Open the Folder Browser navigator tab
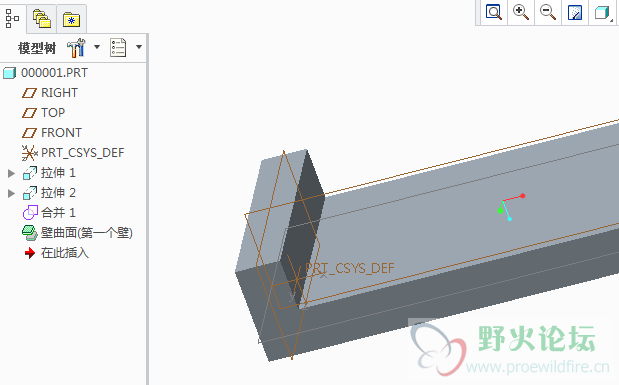The width and height of the screenshot is (619, 385). click(x=42, y=19)
